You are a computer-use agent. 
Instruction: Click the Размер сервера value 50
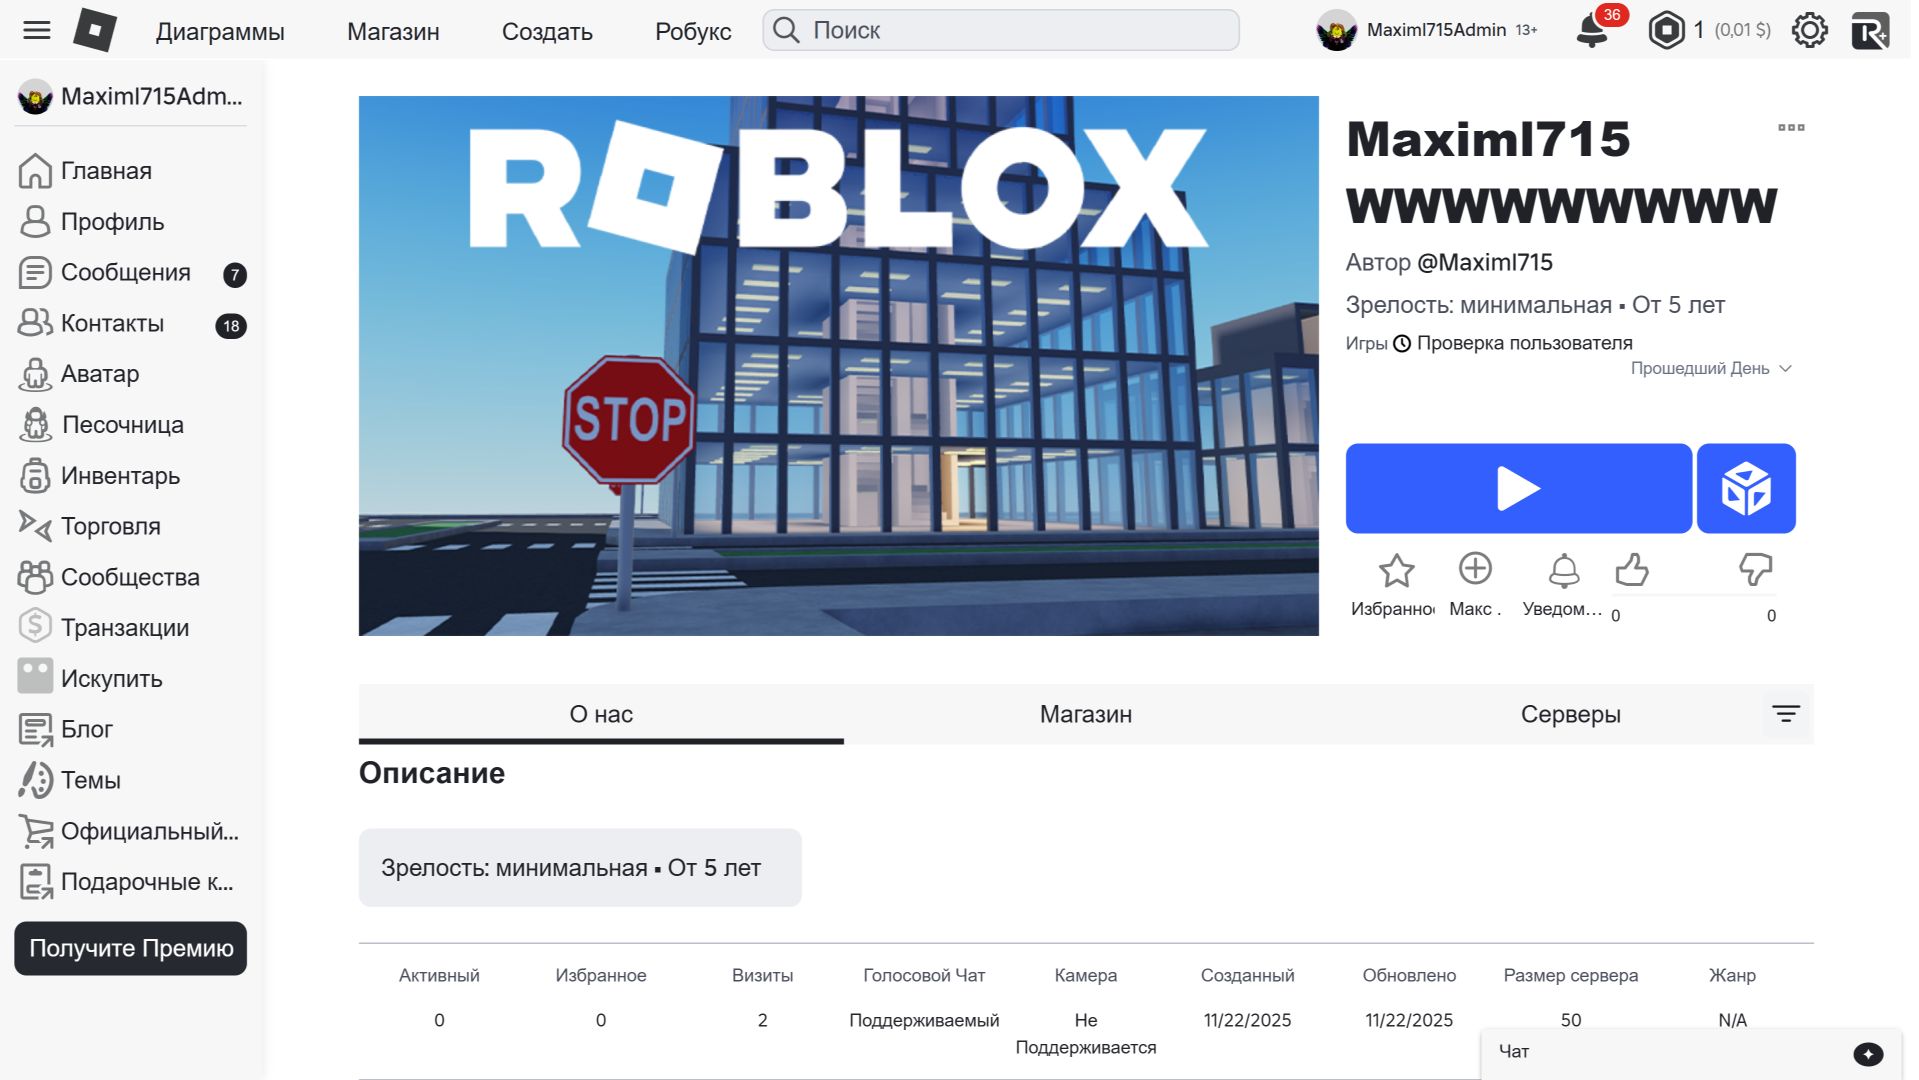[x=1571, y=1021]
